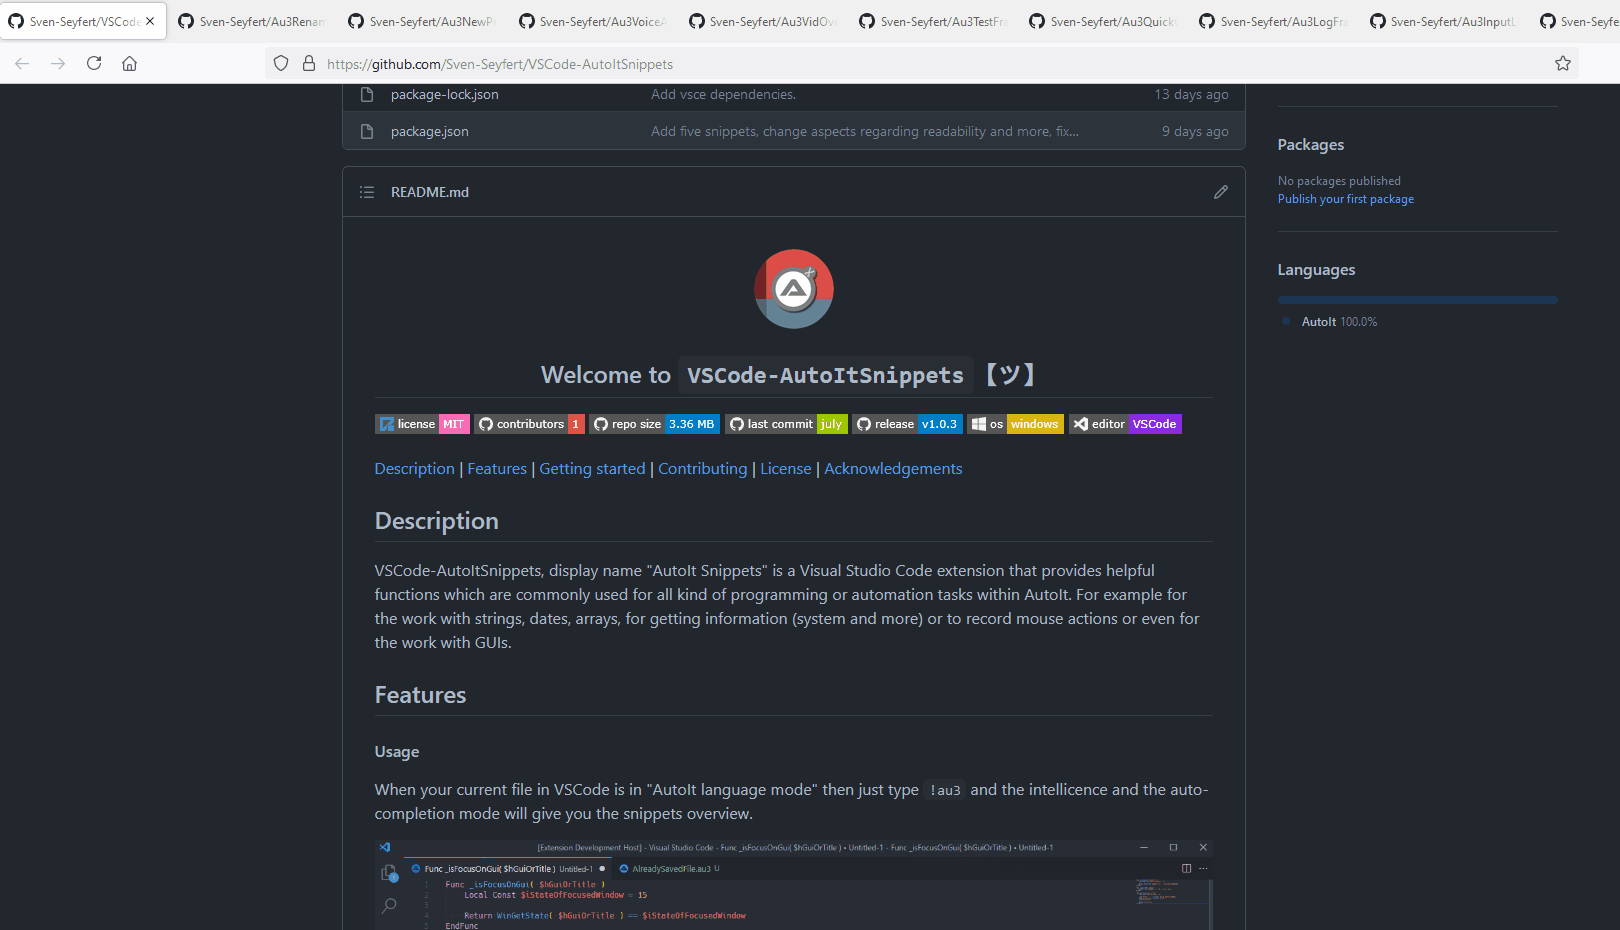This screenshot has width=1620, height=930.
Task: Open the package.json file
Action: 429,131
